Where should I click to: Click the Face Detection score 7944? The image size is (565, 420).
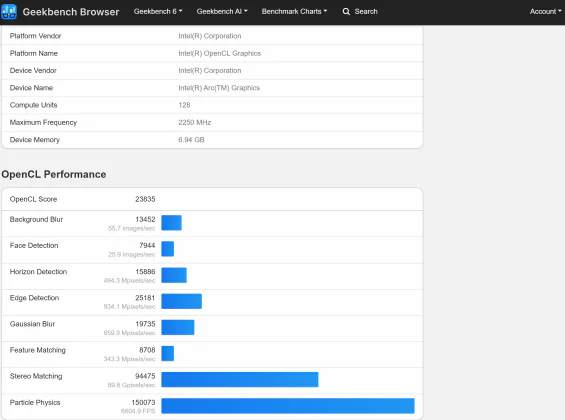[147, 245]
